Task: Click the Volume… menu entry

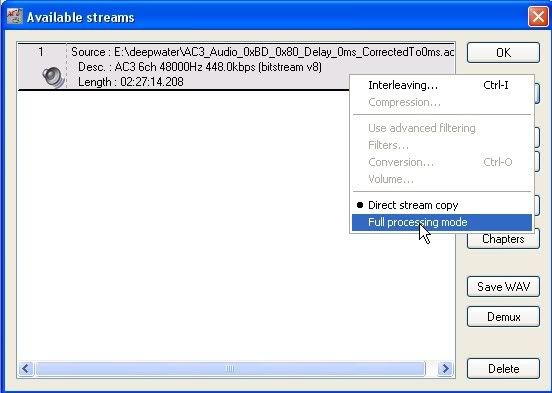Action: coord(442,179)
